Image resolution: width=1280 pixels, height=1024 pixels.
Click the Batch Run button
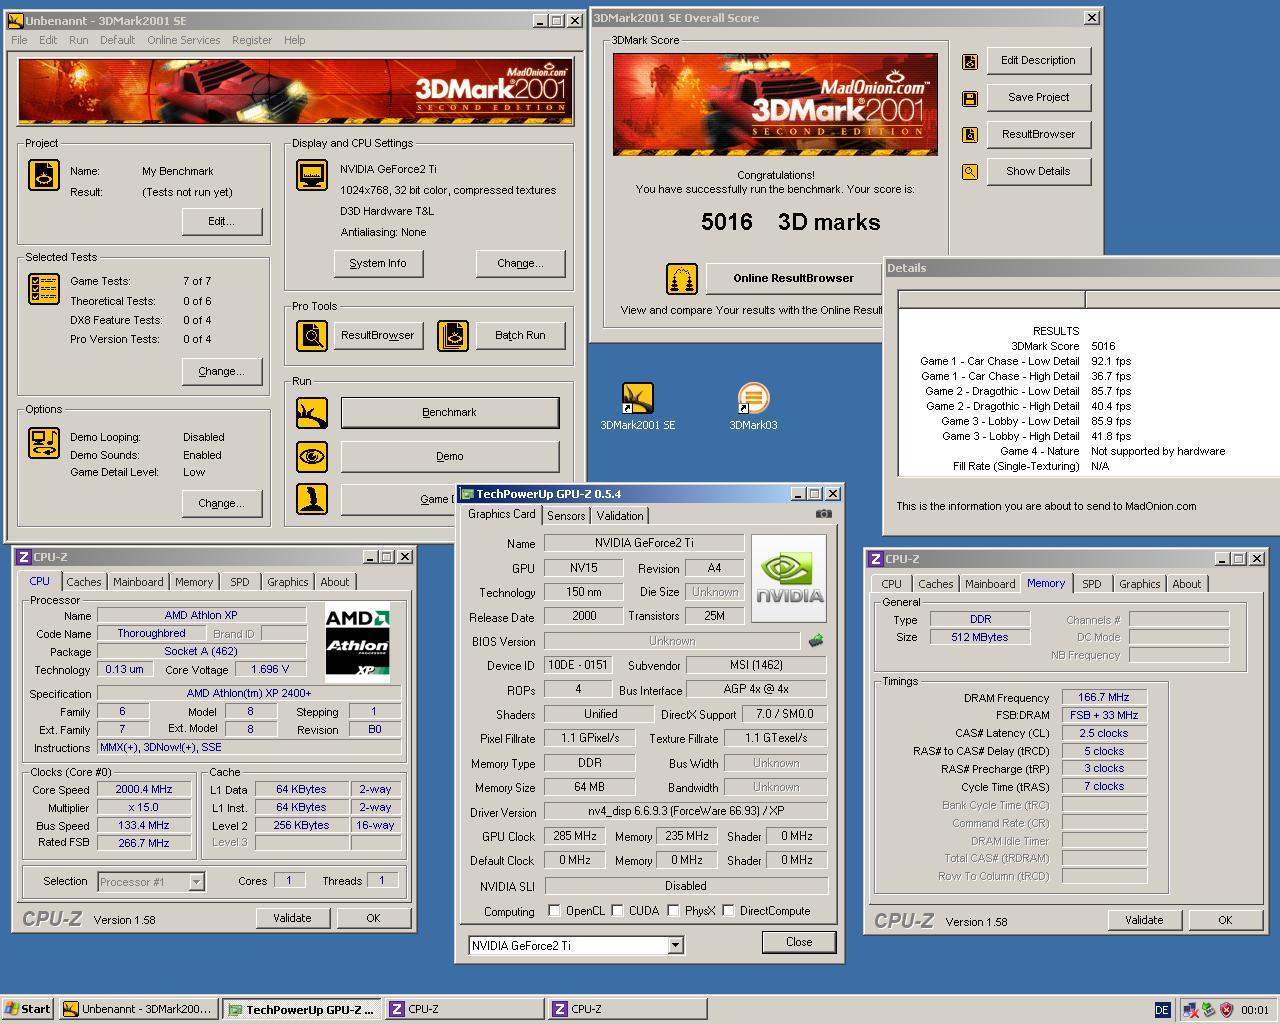coord(520,335)
